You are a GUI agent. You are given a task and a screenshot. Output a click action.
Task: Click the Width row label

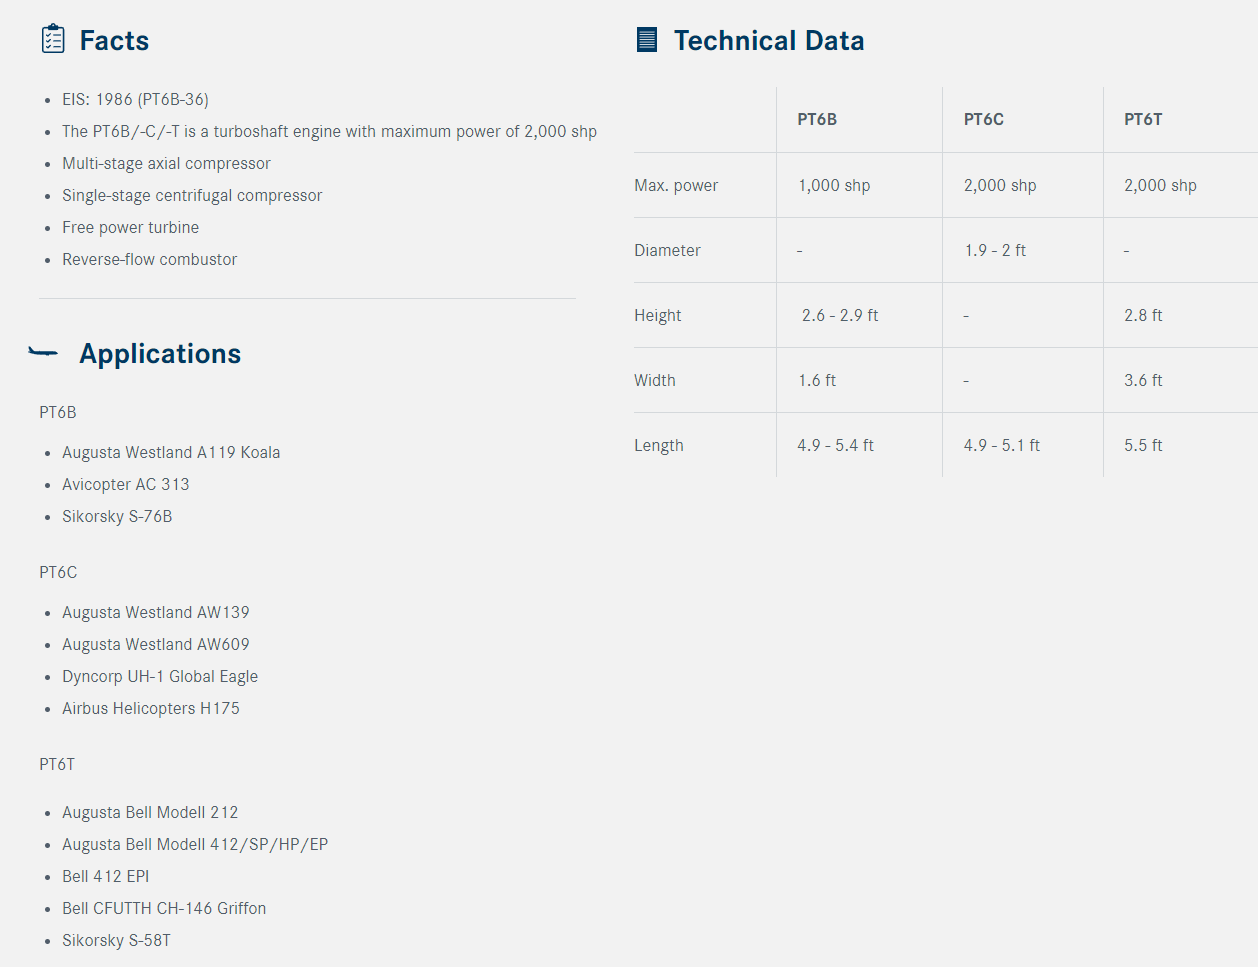[x=654, y=380]
